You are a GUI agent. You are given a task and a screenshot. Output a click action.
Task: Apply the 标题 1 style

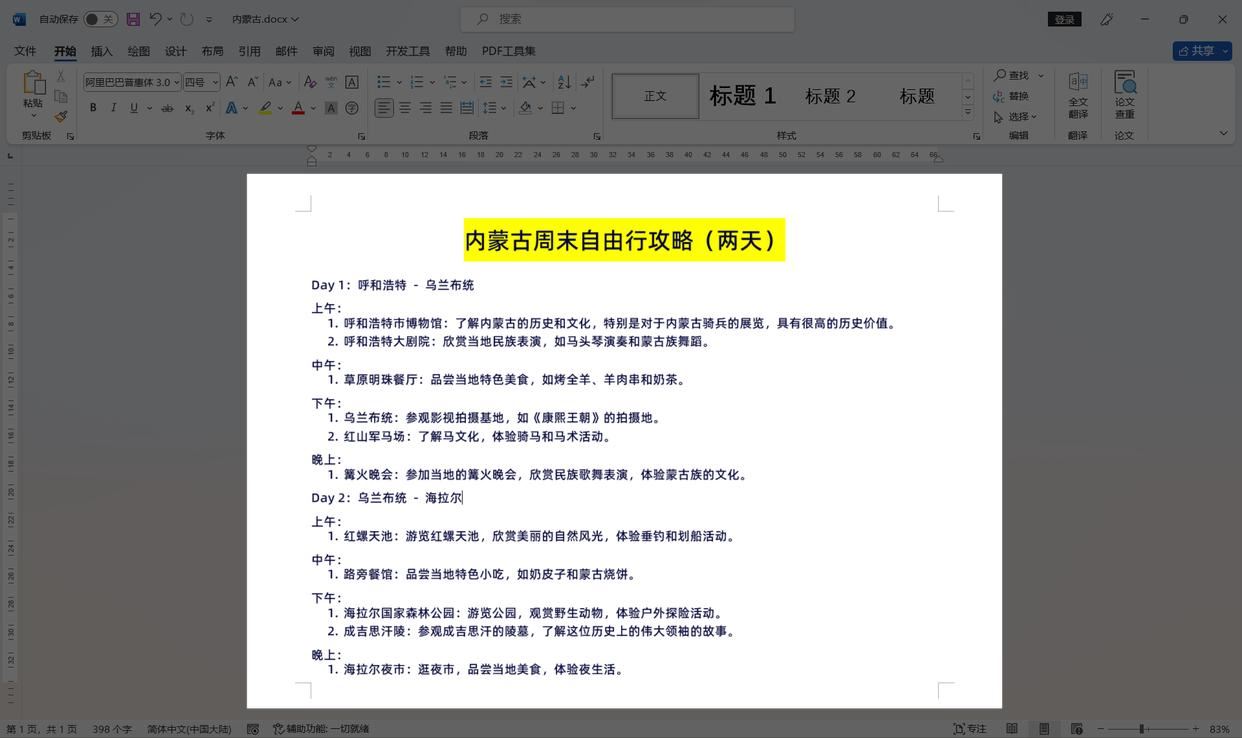pyautogui.click(x=742, y=96)
